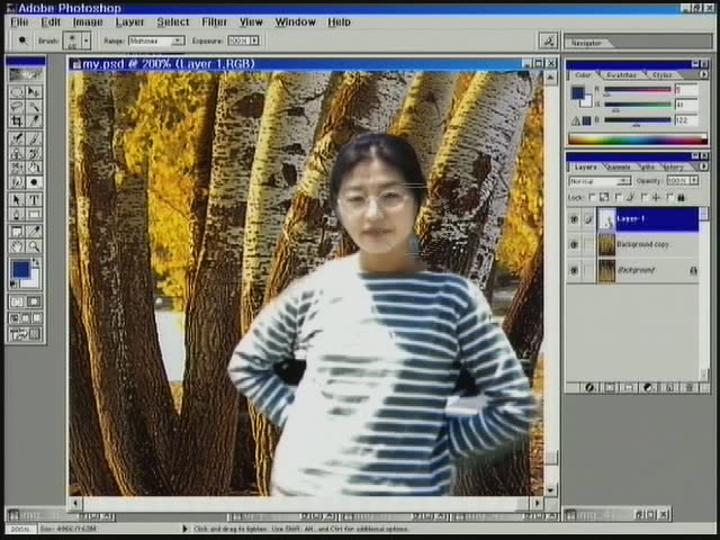This screenshot has height=540, width=720.
Task: Enable lock transparent pixels checkbox
Action: [x=592, y=197]
